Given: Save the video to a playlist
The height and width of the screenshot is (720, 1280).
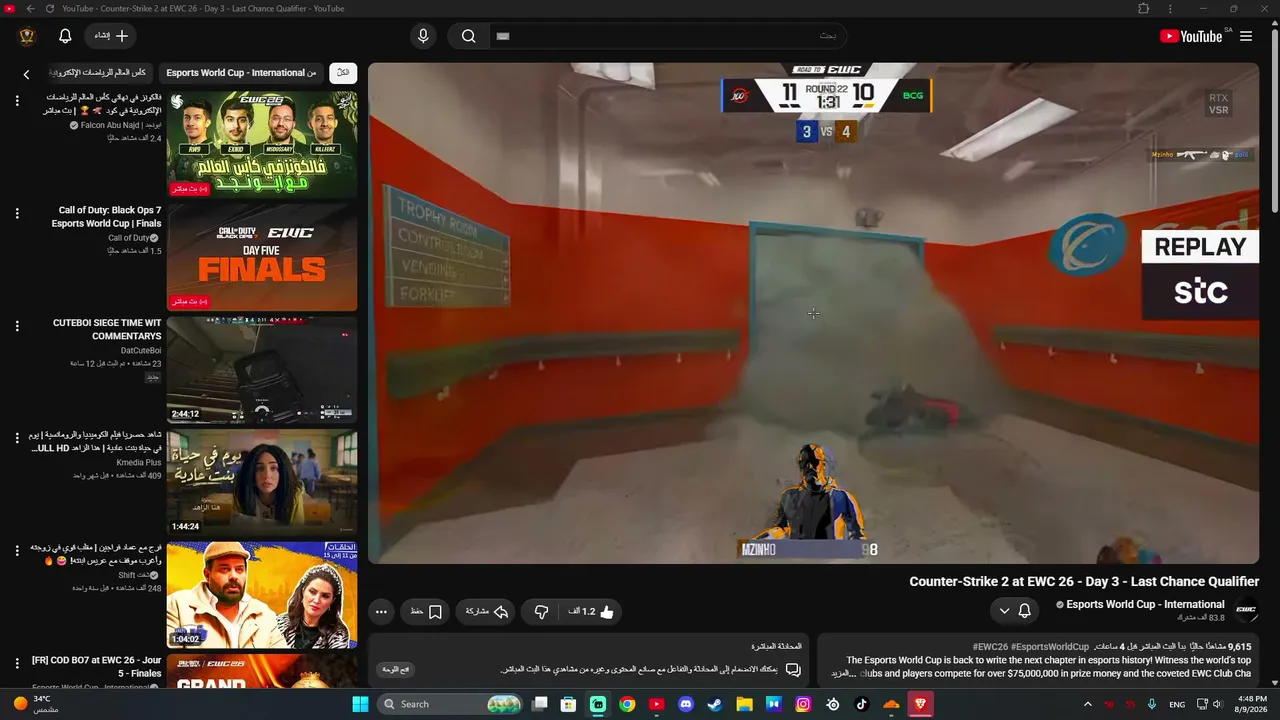Looking at the screenshot, I should 426,611.
